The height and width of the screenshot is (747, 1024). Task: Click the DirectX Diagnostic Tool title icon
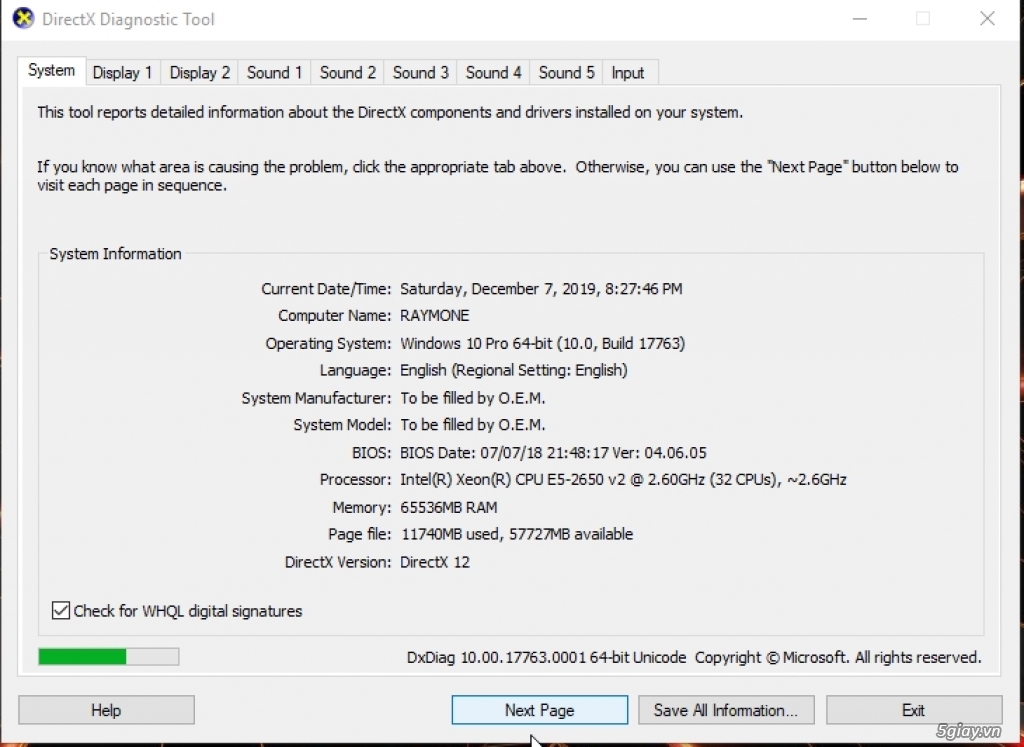pyautogui.click(x=24, y=18)
